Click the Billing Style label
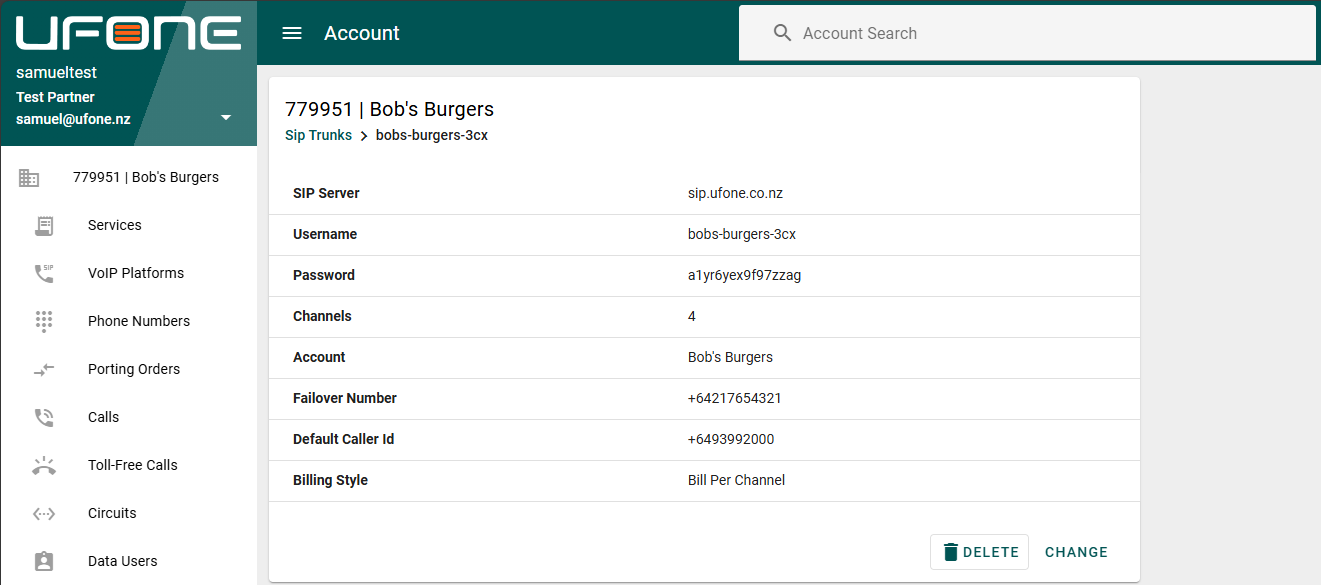This screenshot has width=1321, height=585. click(330, 480)
